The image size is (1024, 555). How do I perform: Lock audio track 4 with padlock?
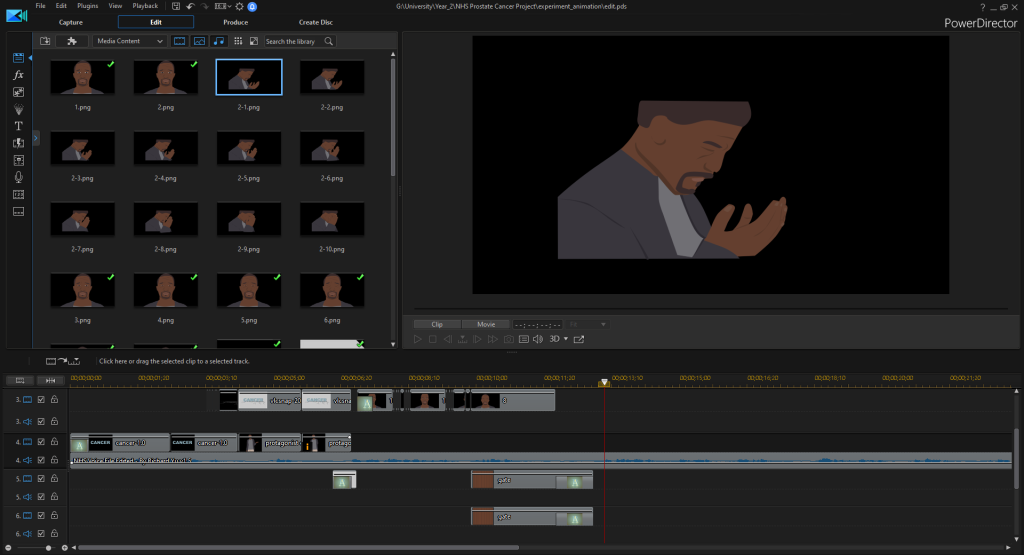[x=55, y=460]
